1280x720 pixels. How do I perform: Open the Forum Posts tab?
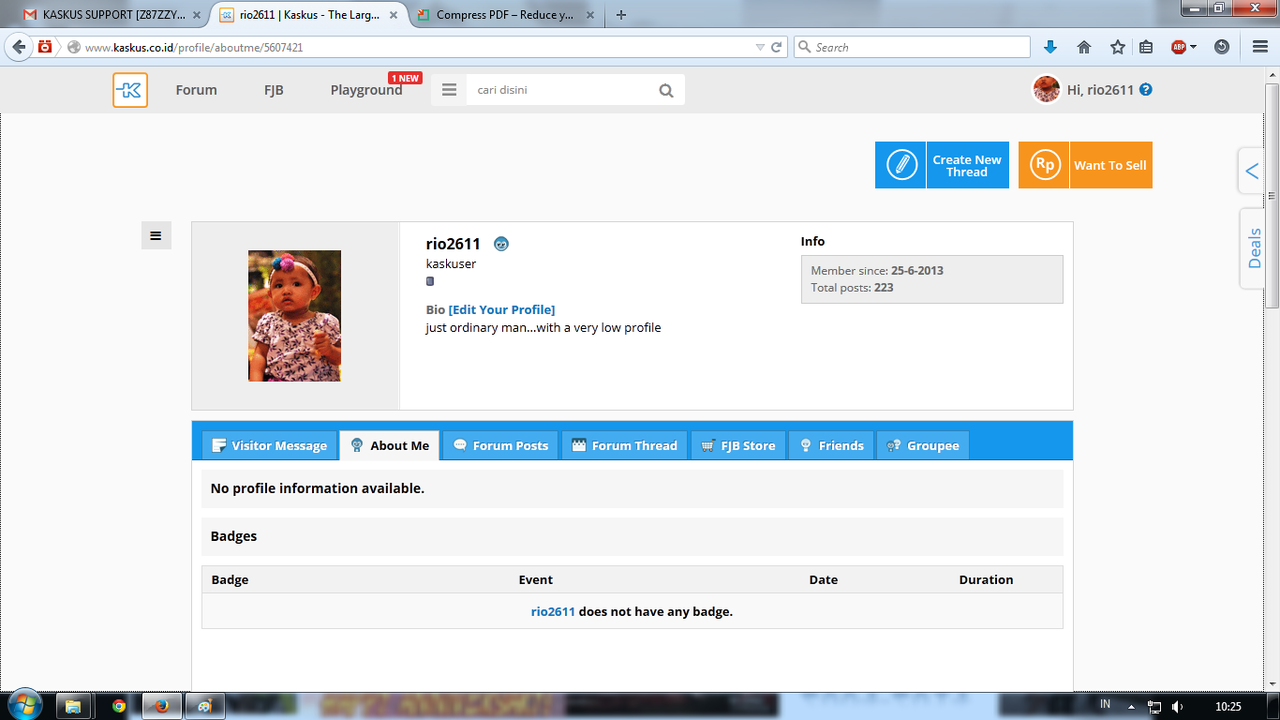[501, 445]
